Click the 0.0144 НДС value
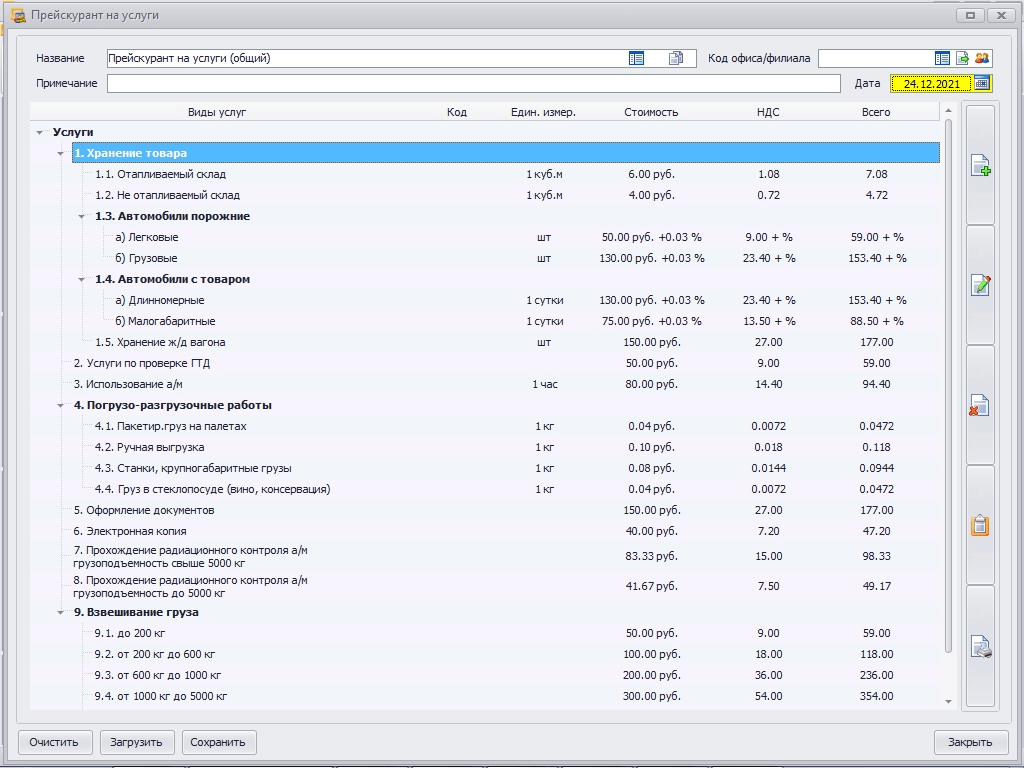Viewport: 1024px width, 768px height. 769,468
